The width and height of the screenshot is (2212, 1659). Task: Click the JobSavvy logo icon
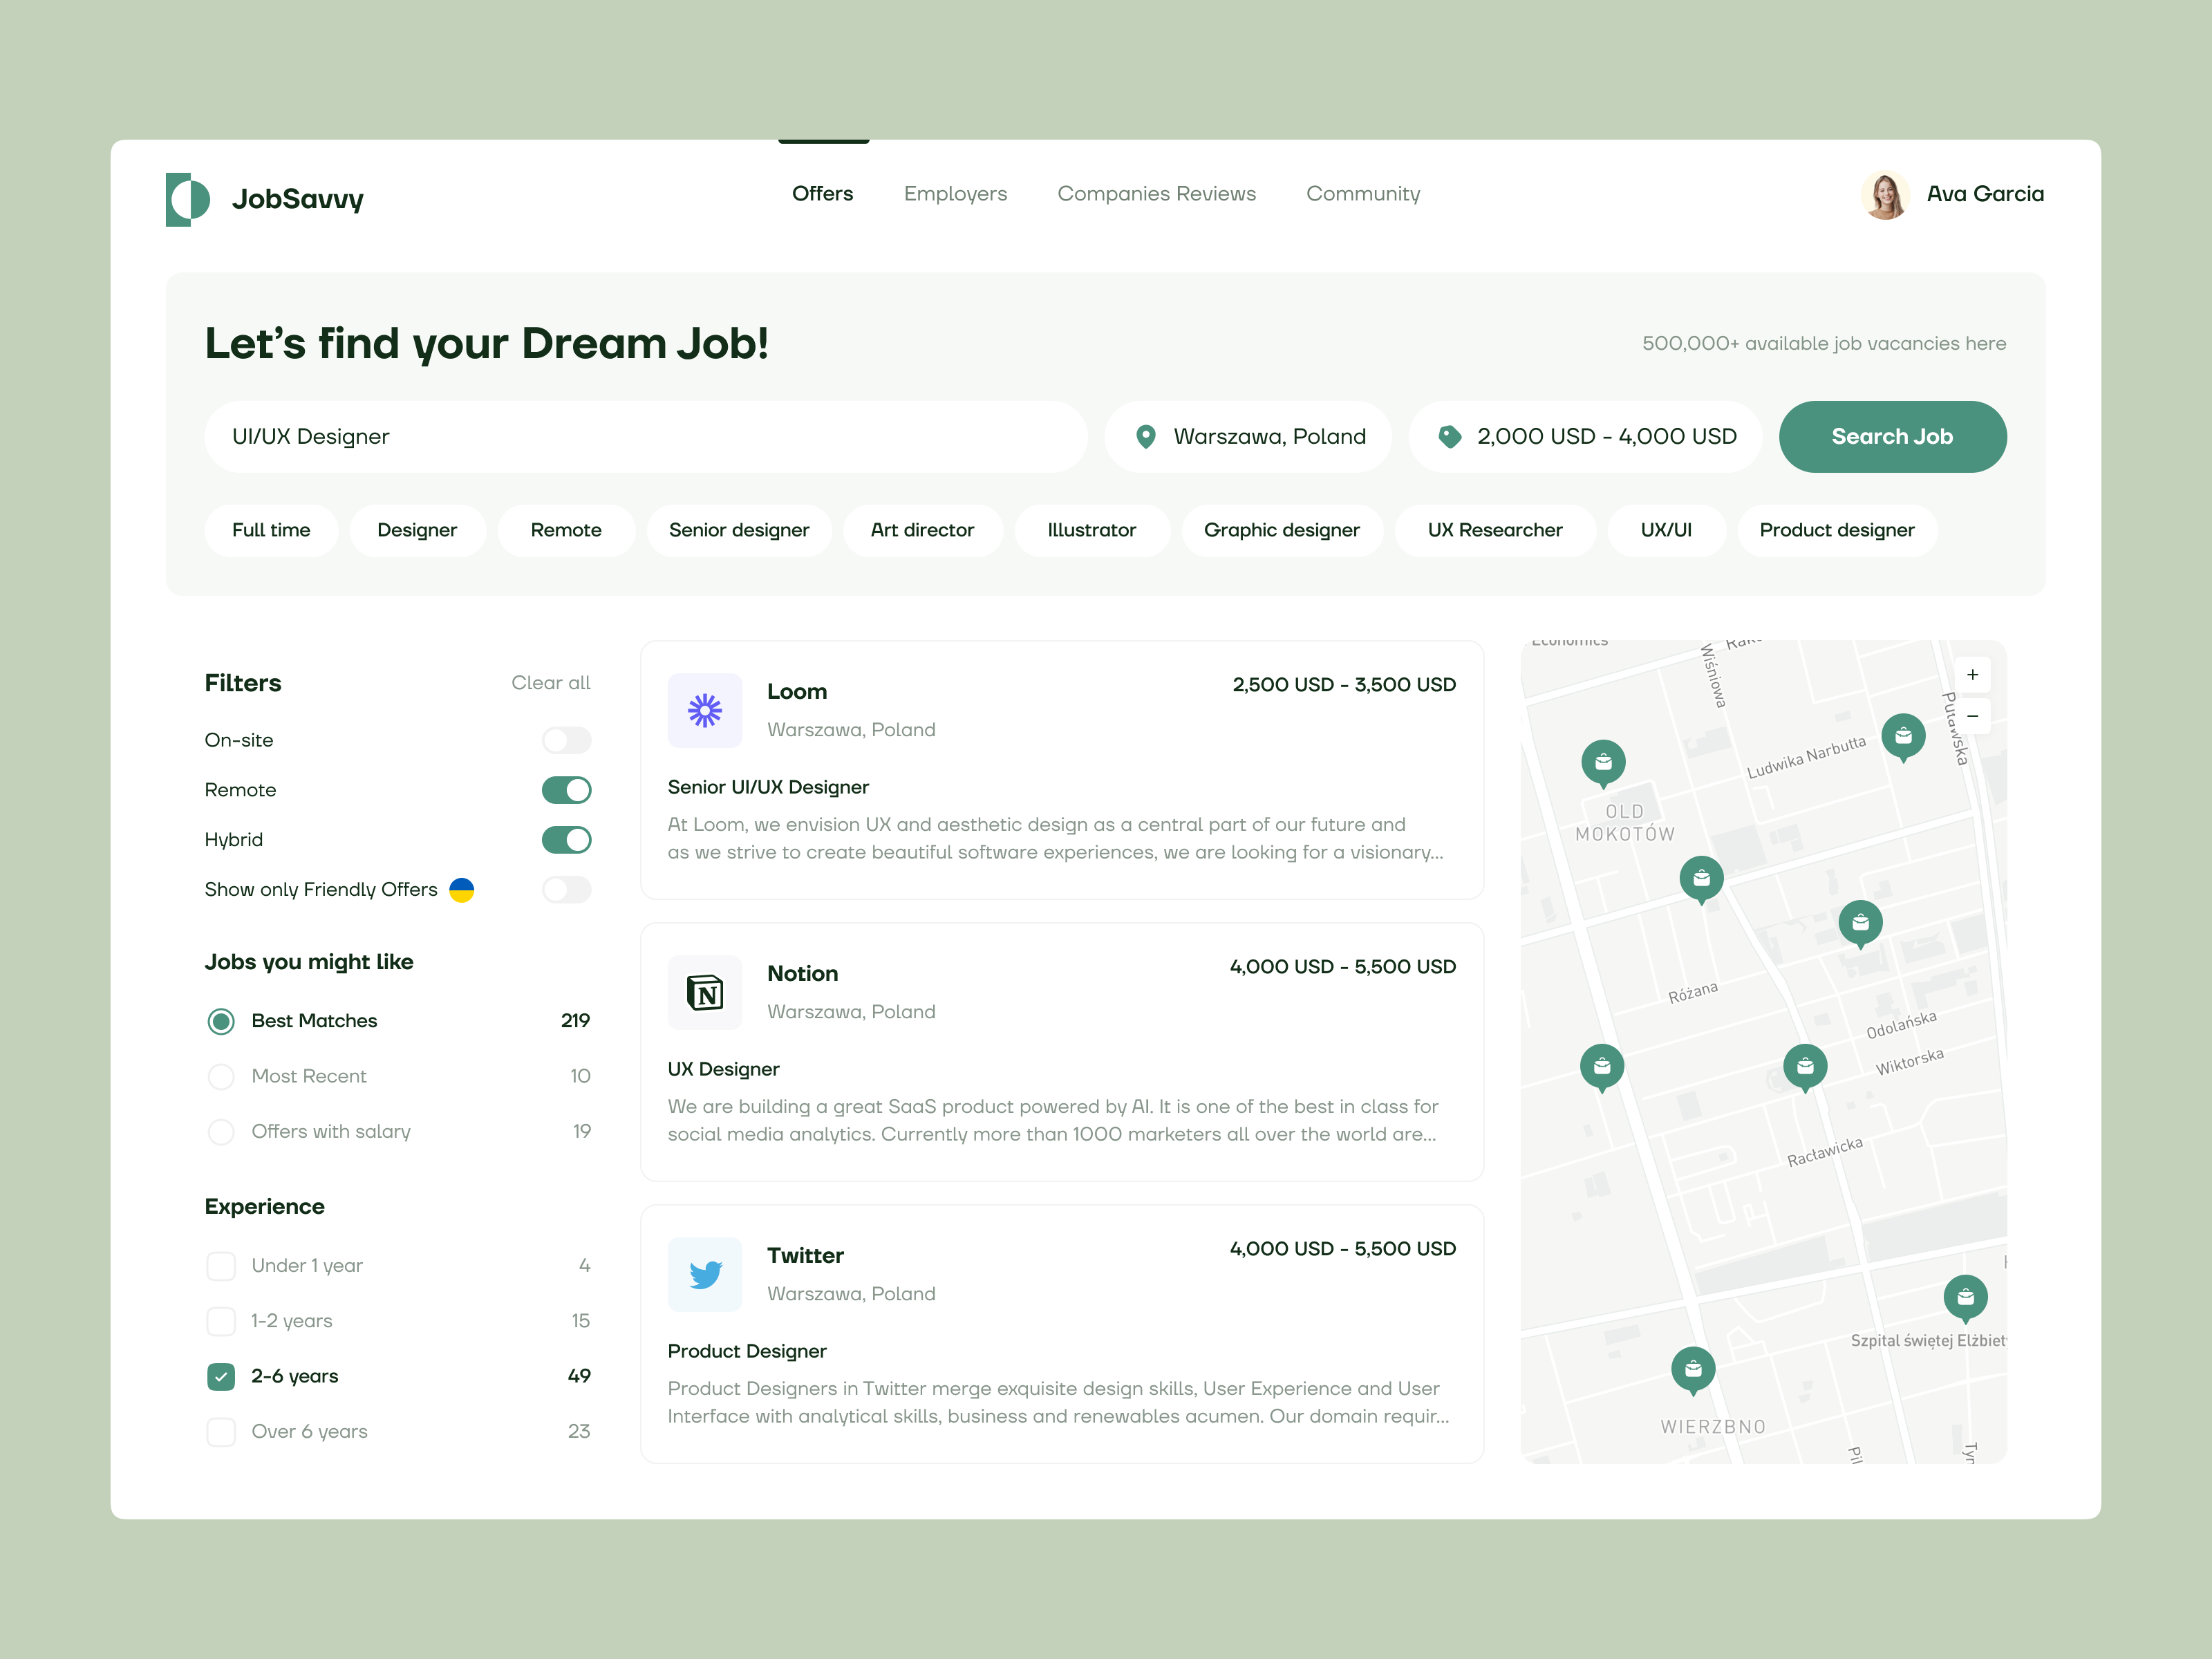tap(188, 199)
